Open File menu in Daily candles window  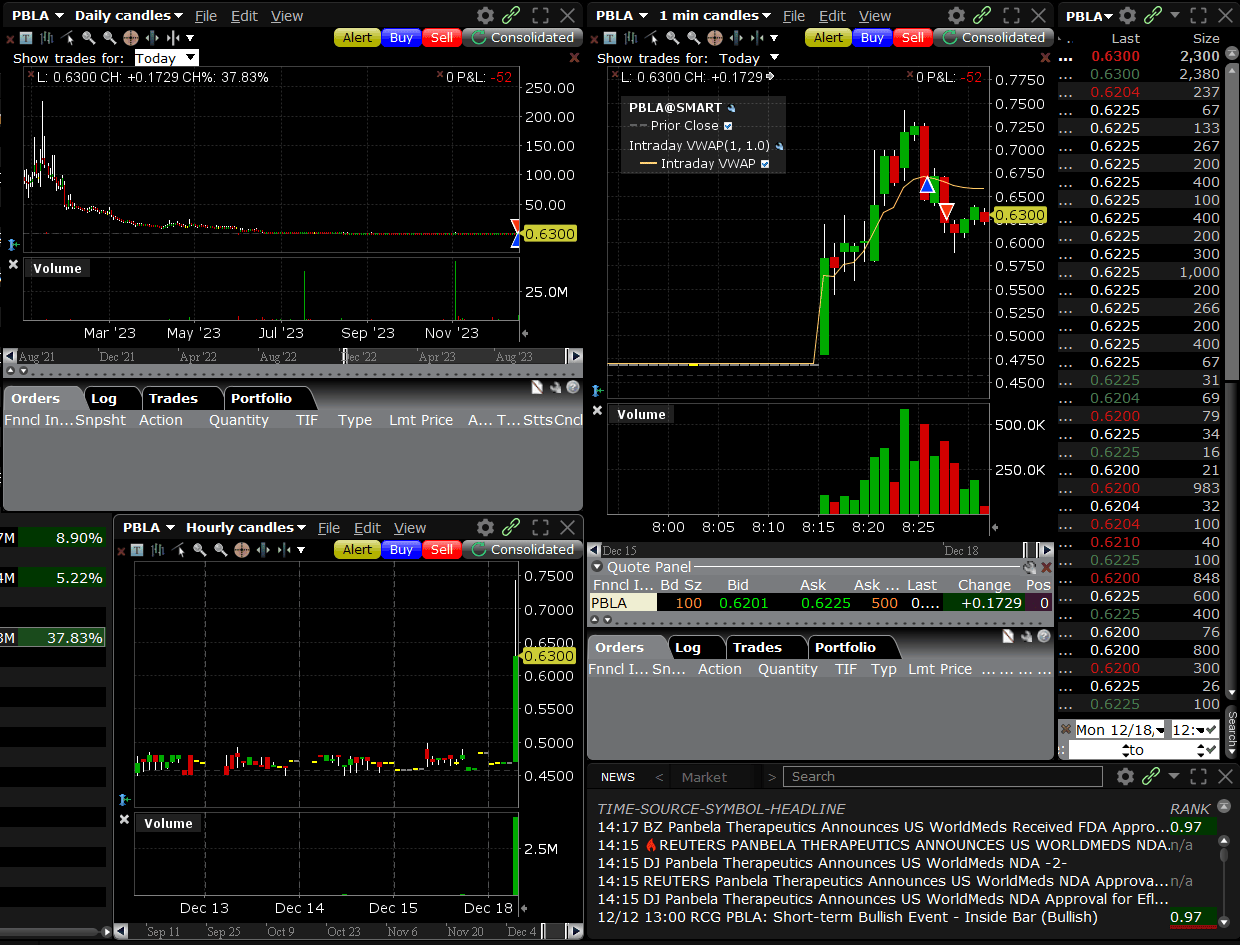point(206,15)
